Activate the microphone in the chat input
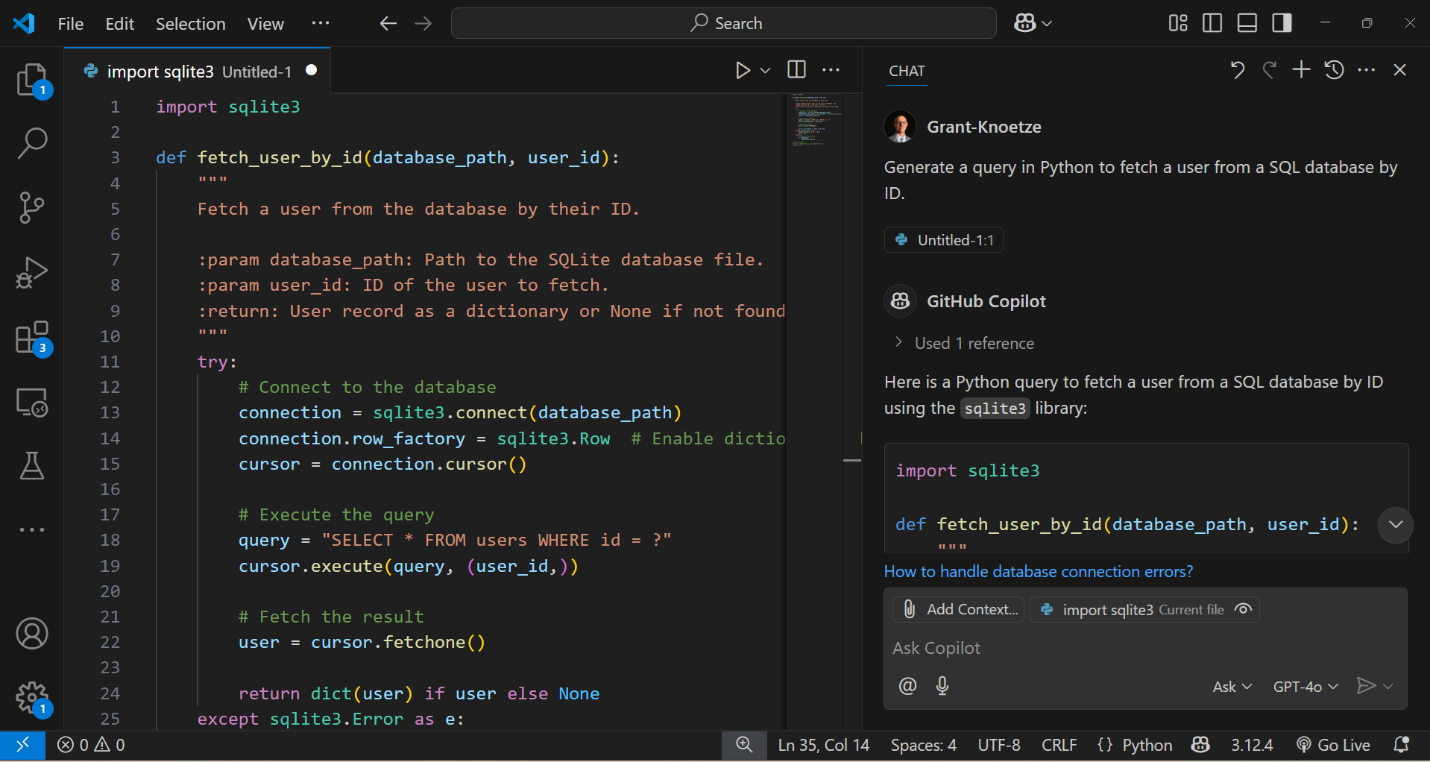This screenshot has width=1430, height=762. pyautogui.click(x=941, y=685)
